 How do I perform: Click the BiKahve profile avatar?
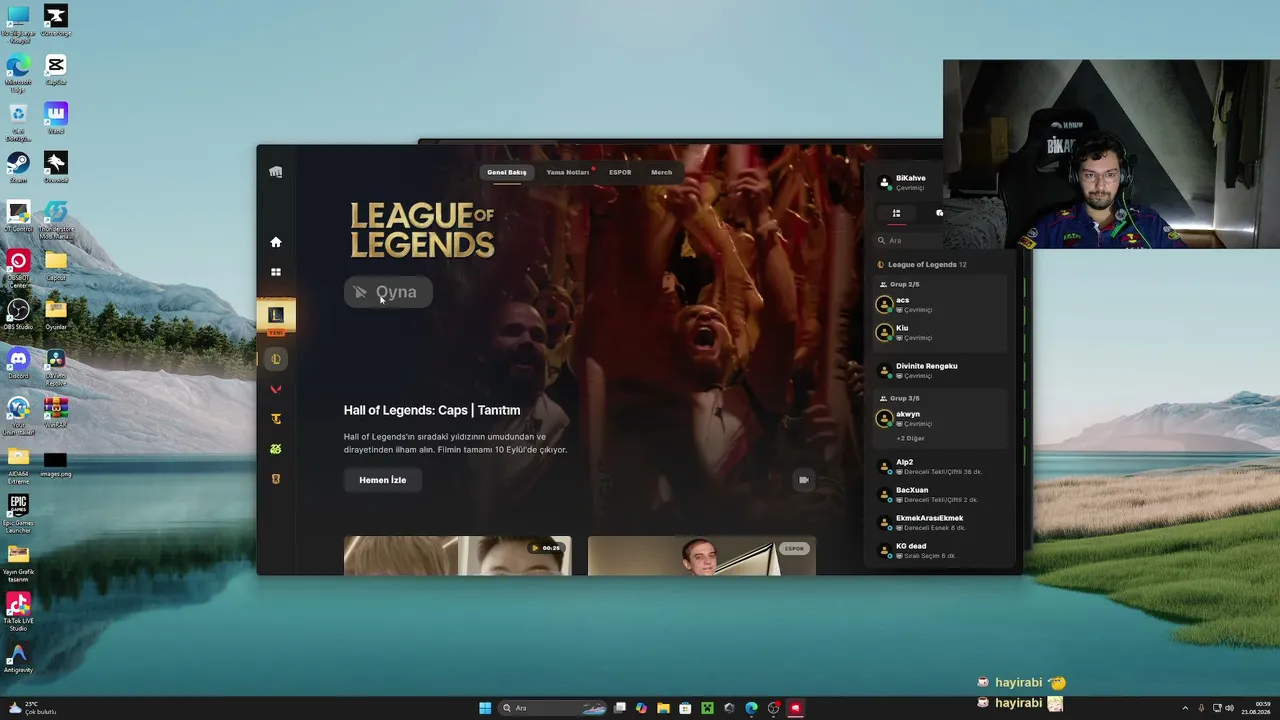(884, 183)
